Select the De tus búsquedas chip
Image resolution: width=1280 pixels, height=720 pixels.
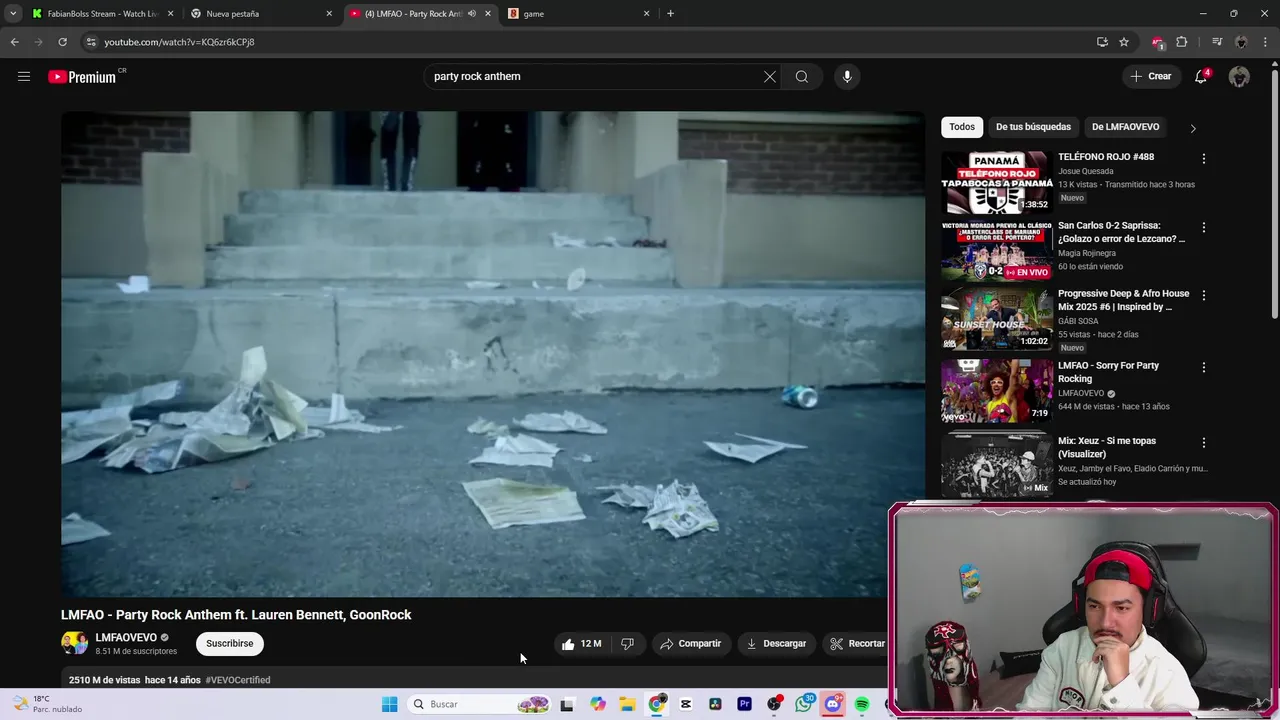(x=1033, y=127)
